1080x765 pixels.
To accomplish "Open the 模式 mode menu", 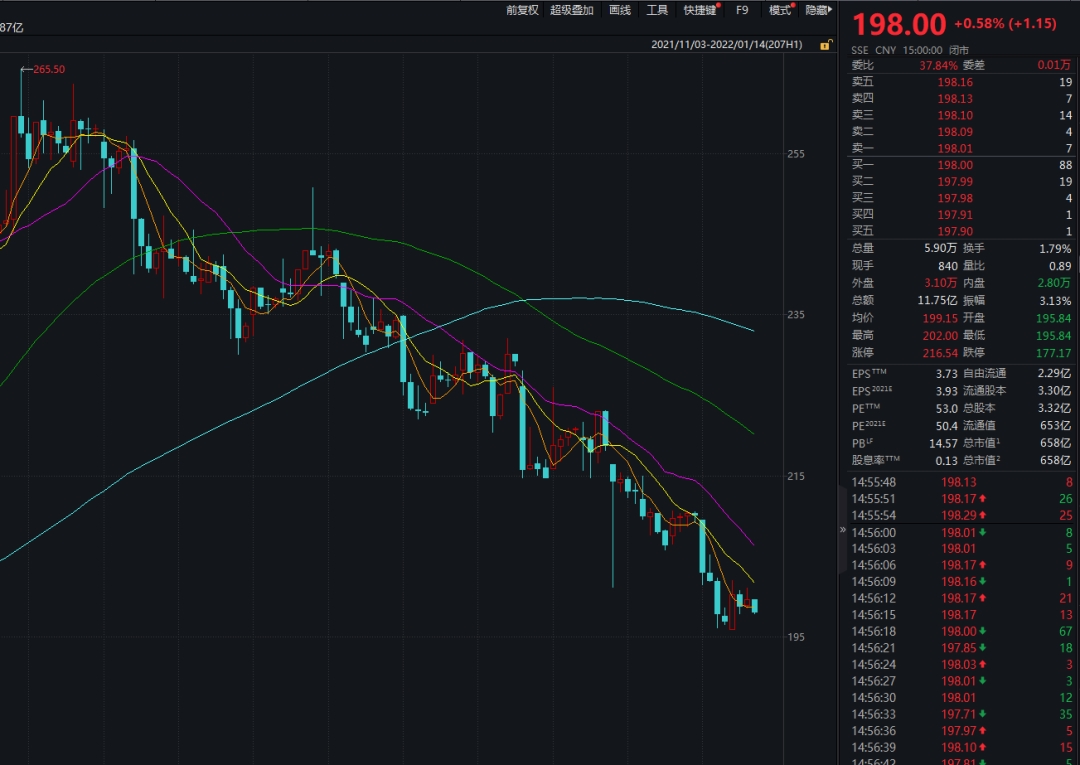I will (780, 10).
